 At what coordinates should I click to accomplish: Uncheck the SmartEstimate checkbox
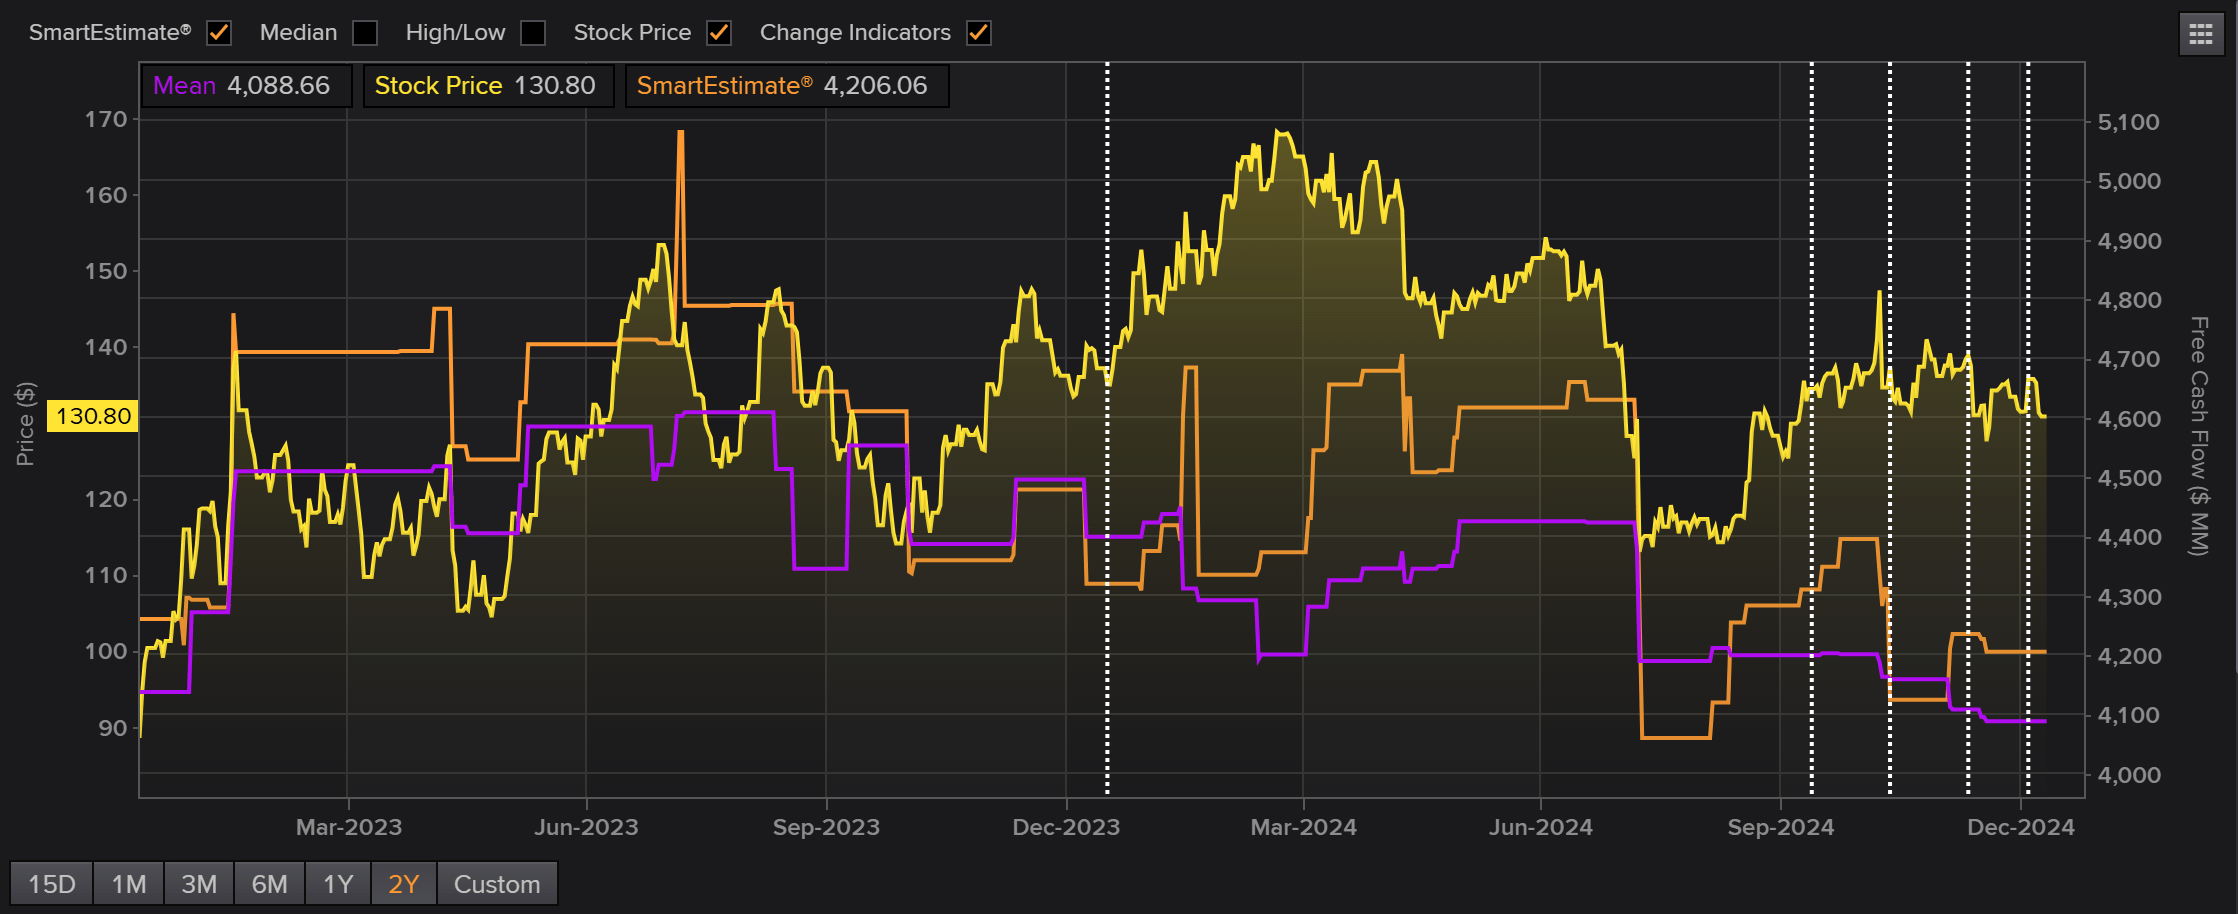click(x=219, y=33)
